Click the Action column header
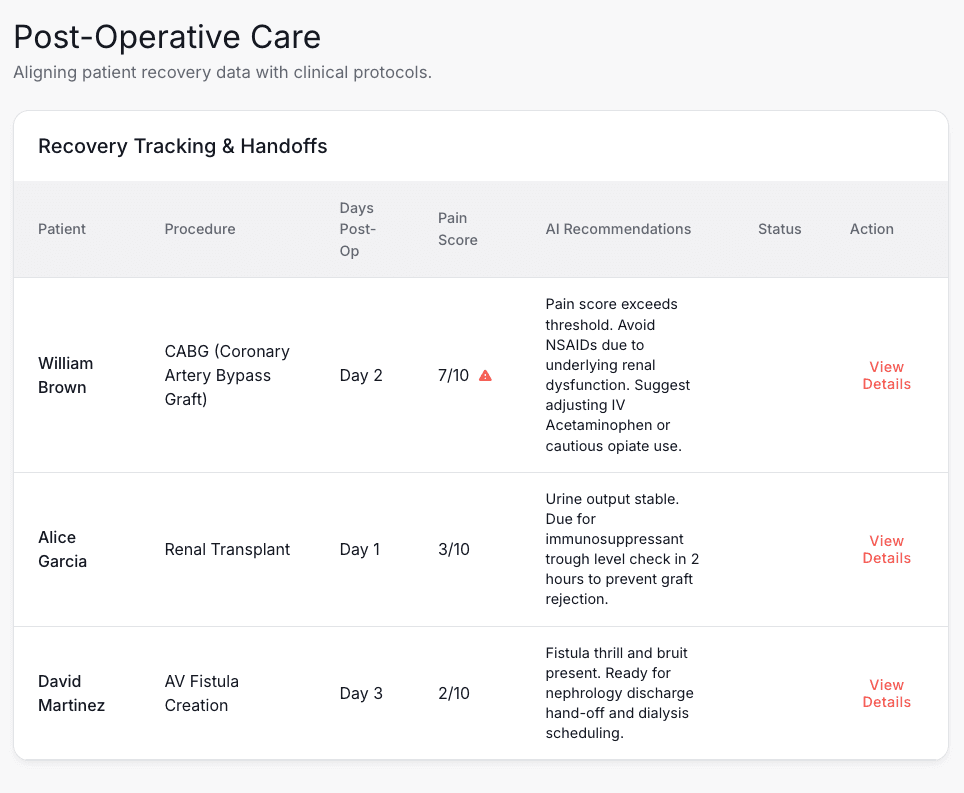This screenshot has width=964, height=793. 871,229
